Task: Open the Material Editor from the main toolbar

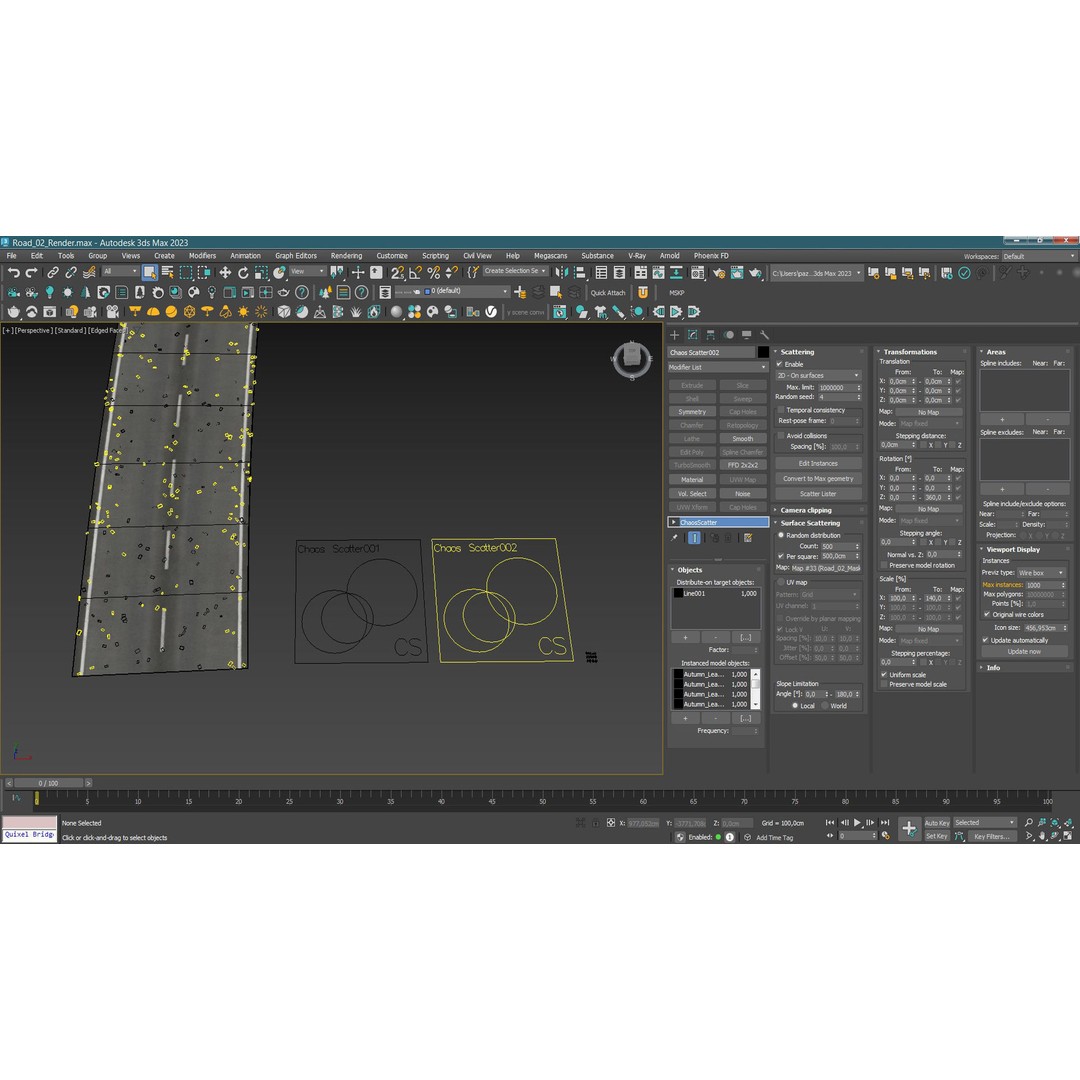Action: pos(697,272)
